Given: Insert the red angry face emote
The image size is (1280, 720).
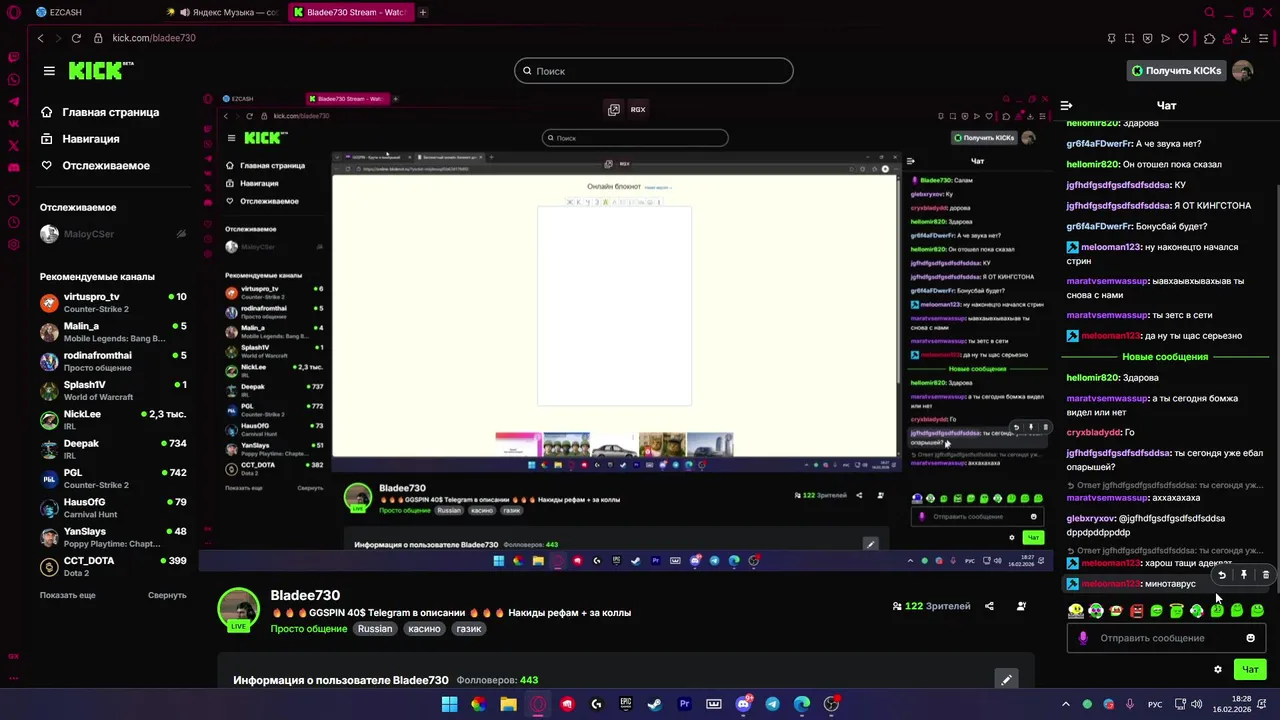Looking at the screenshot, I should tap(1136, 610).
